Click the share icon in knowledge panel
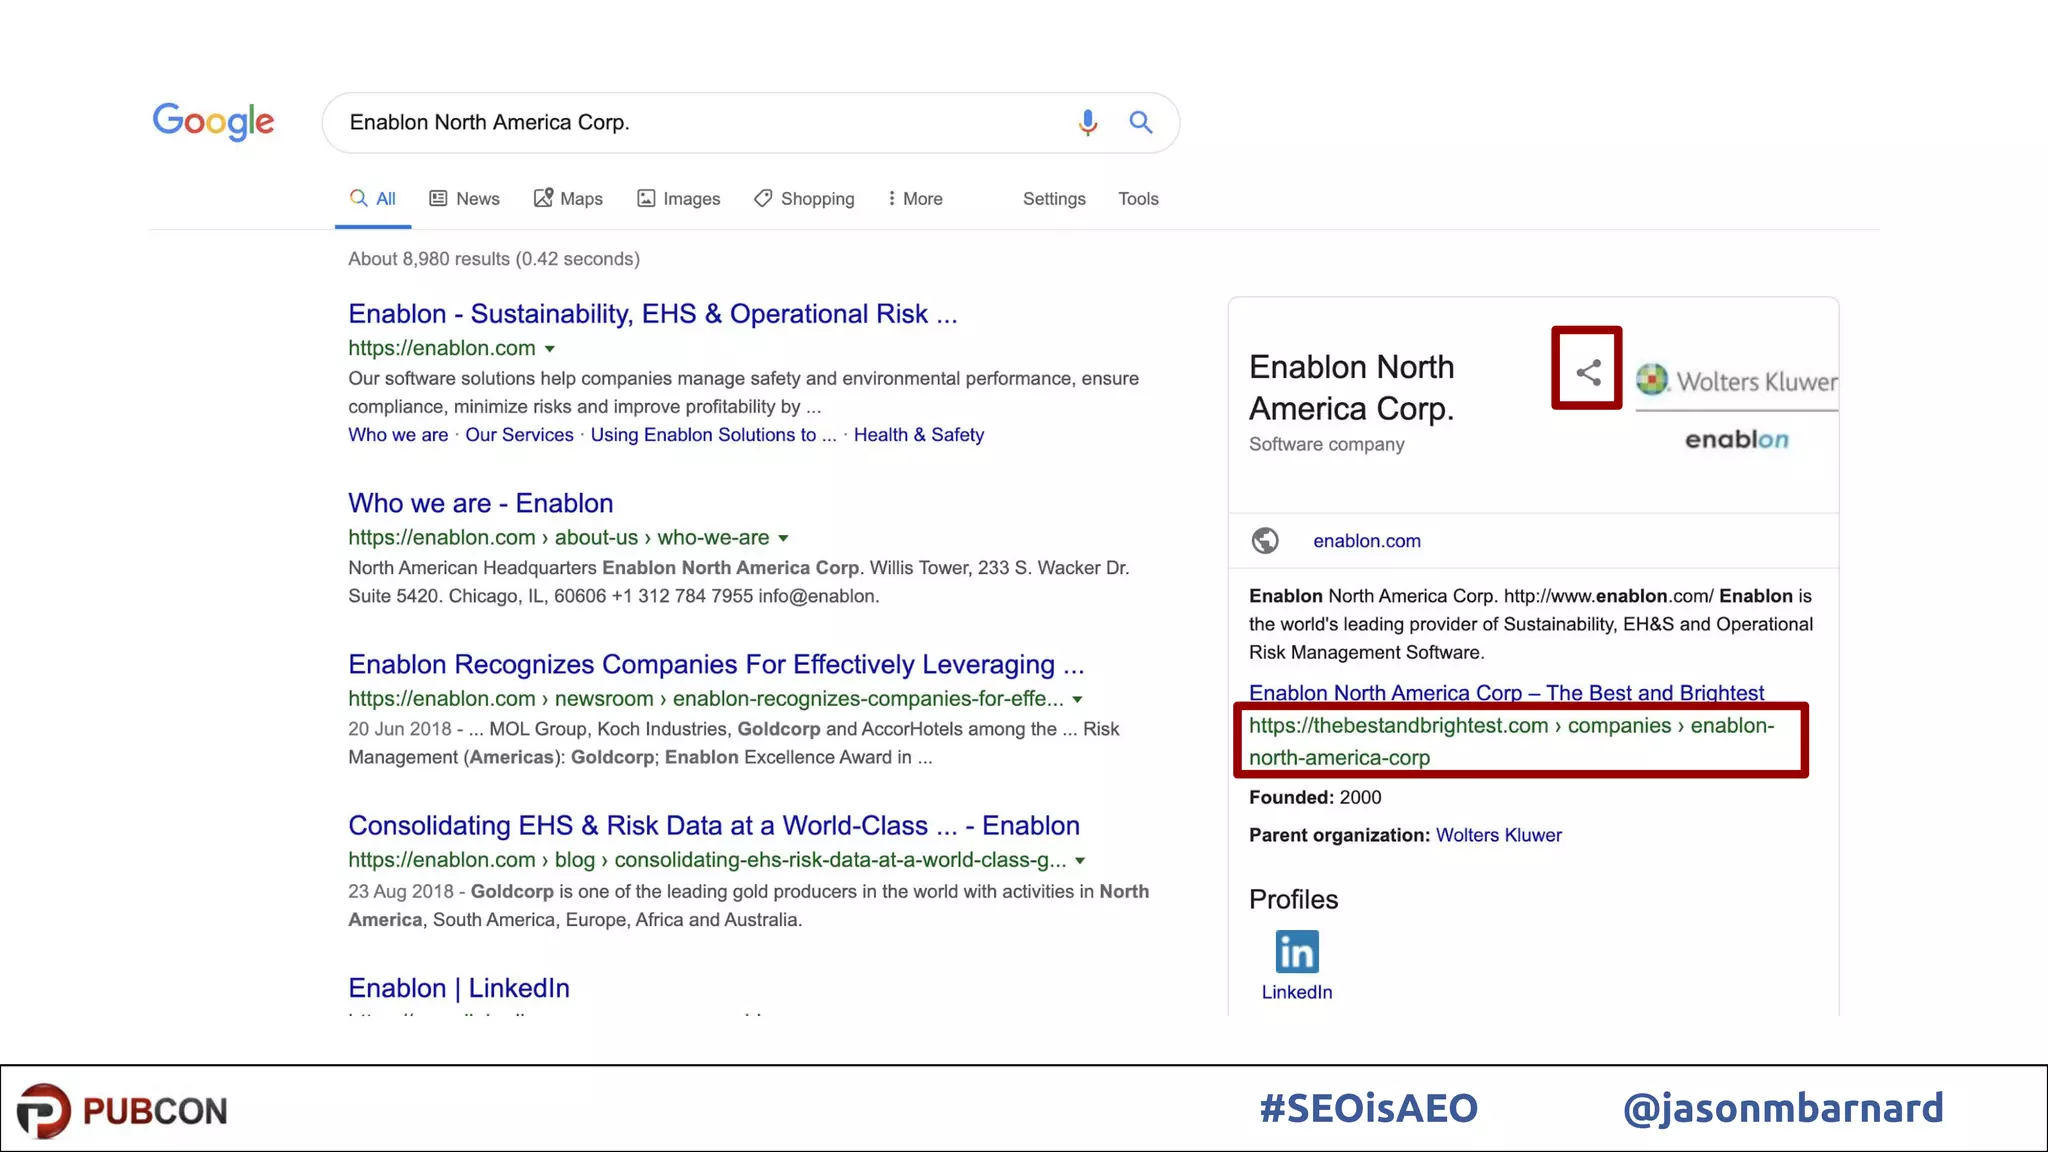 (1587, 373)
